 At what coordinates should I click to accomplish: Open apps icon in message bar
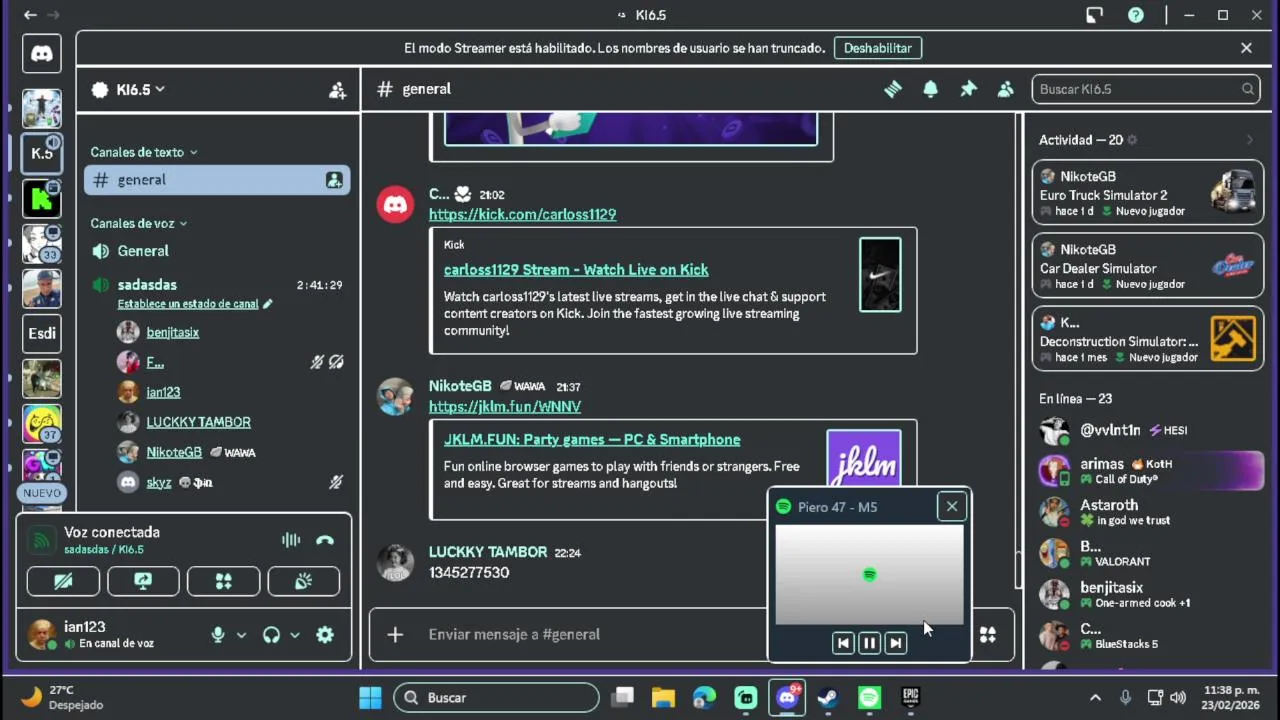tap(988, 635)
